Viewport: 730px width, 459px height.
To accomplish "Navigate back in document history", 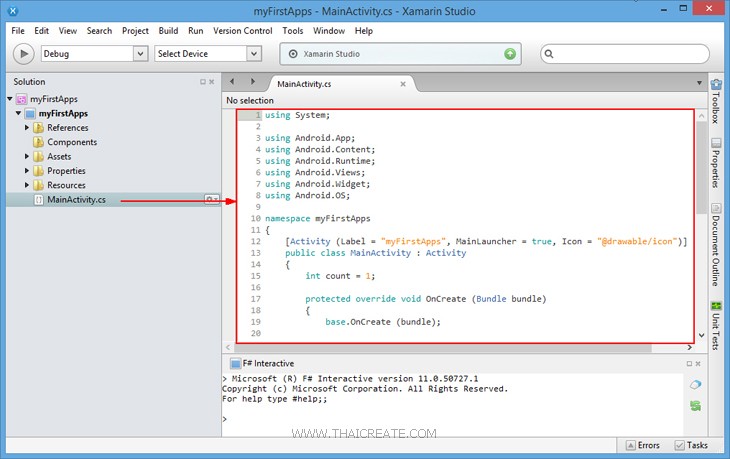I will click(232, 82).
